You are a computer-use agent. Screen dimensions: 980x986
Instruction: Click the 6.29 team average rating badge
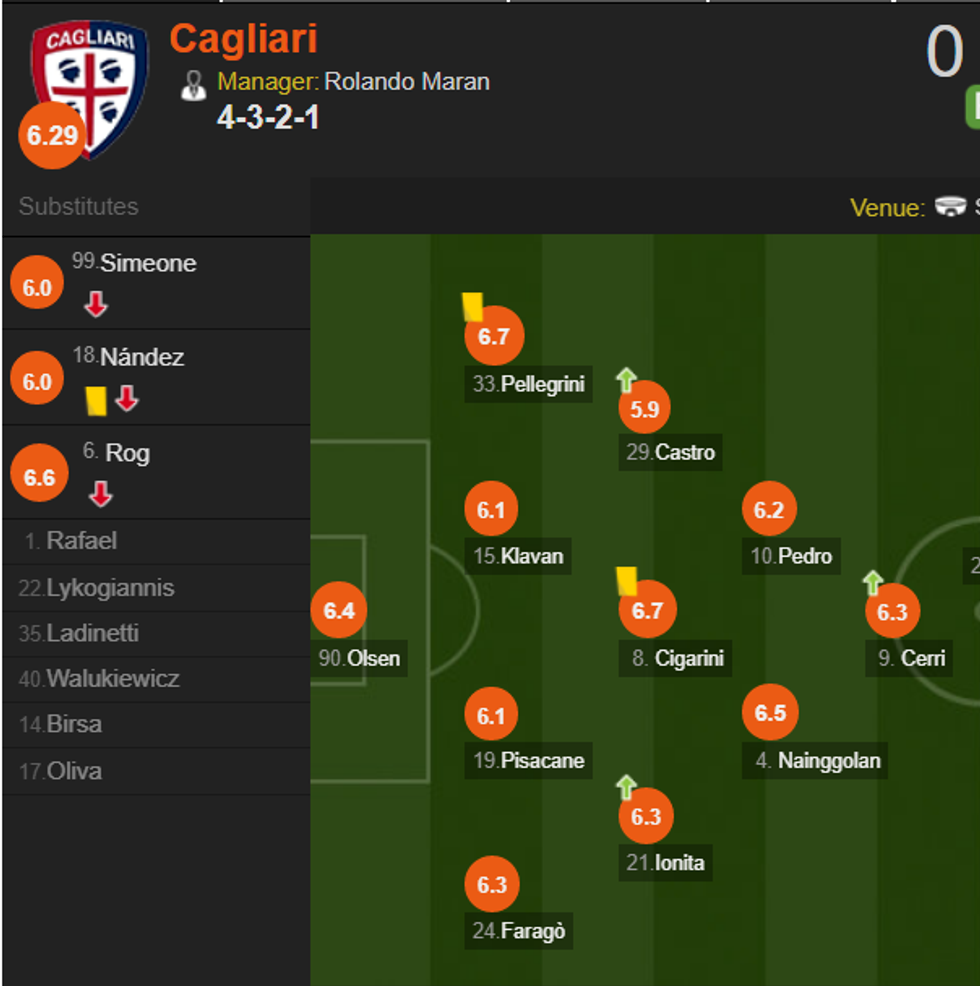52,136
